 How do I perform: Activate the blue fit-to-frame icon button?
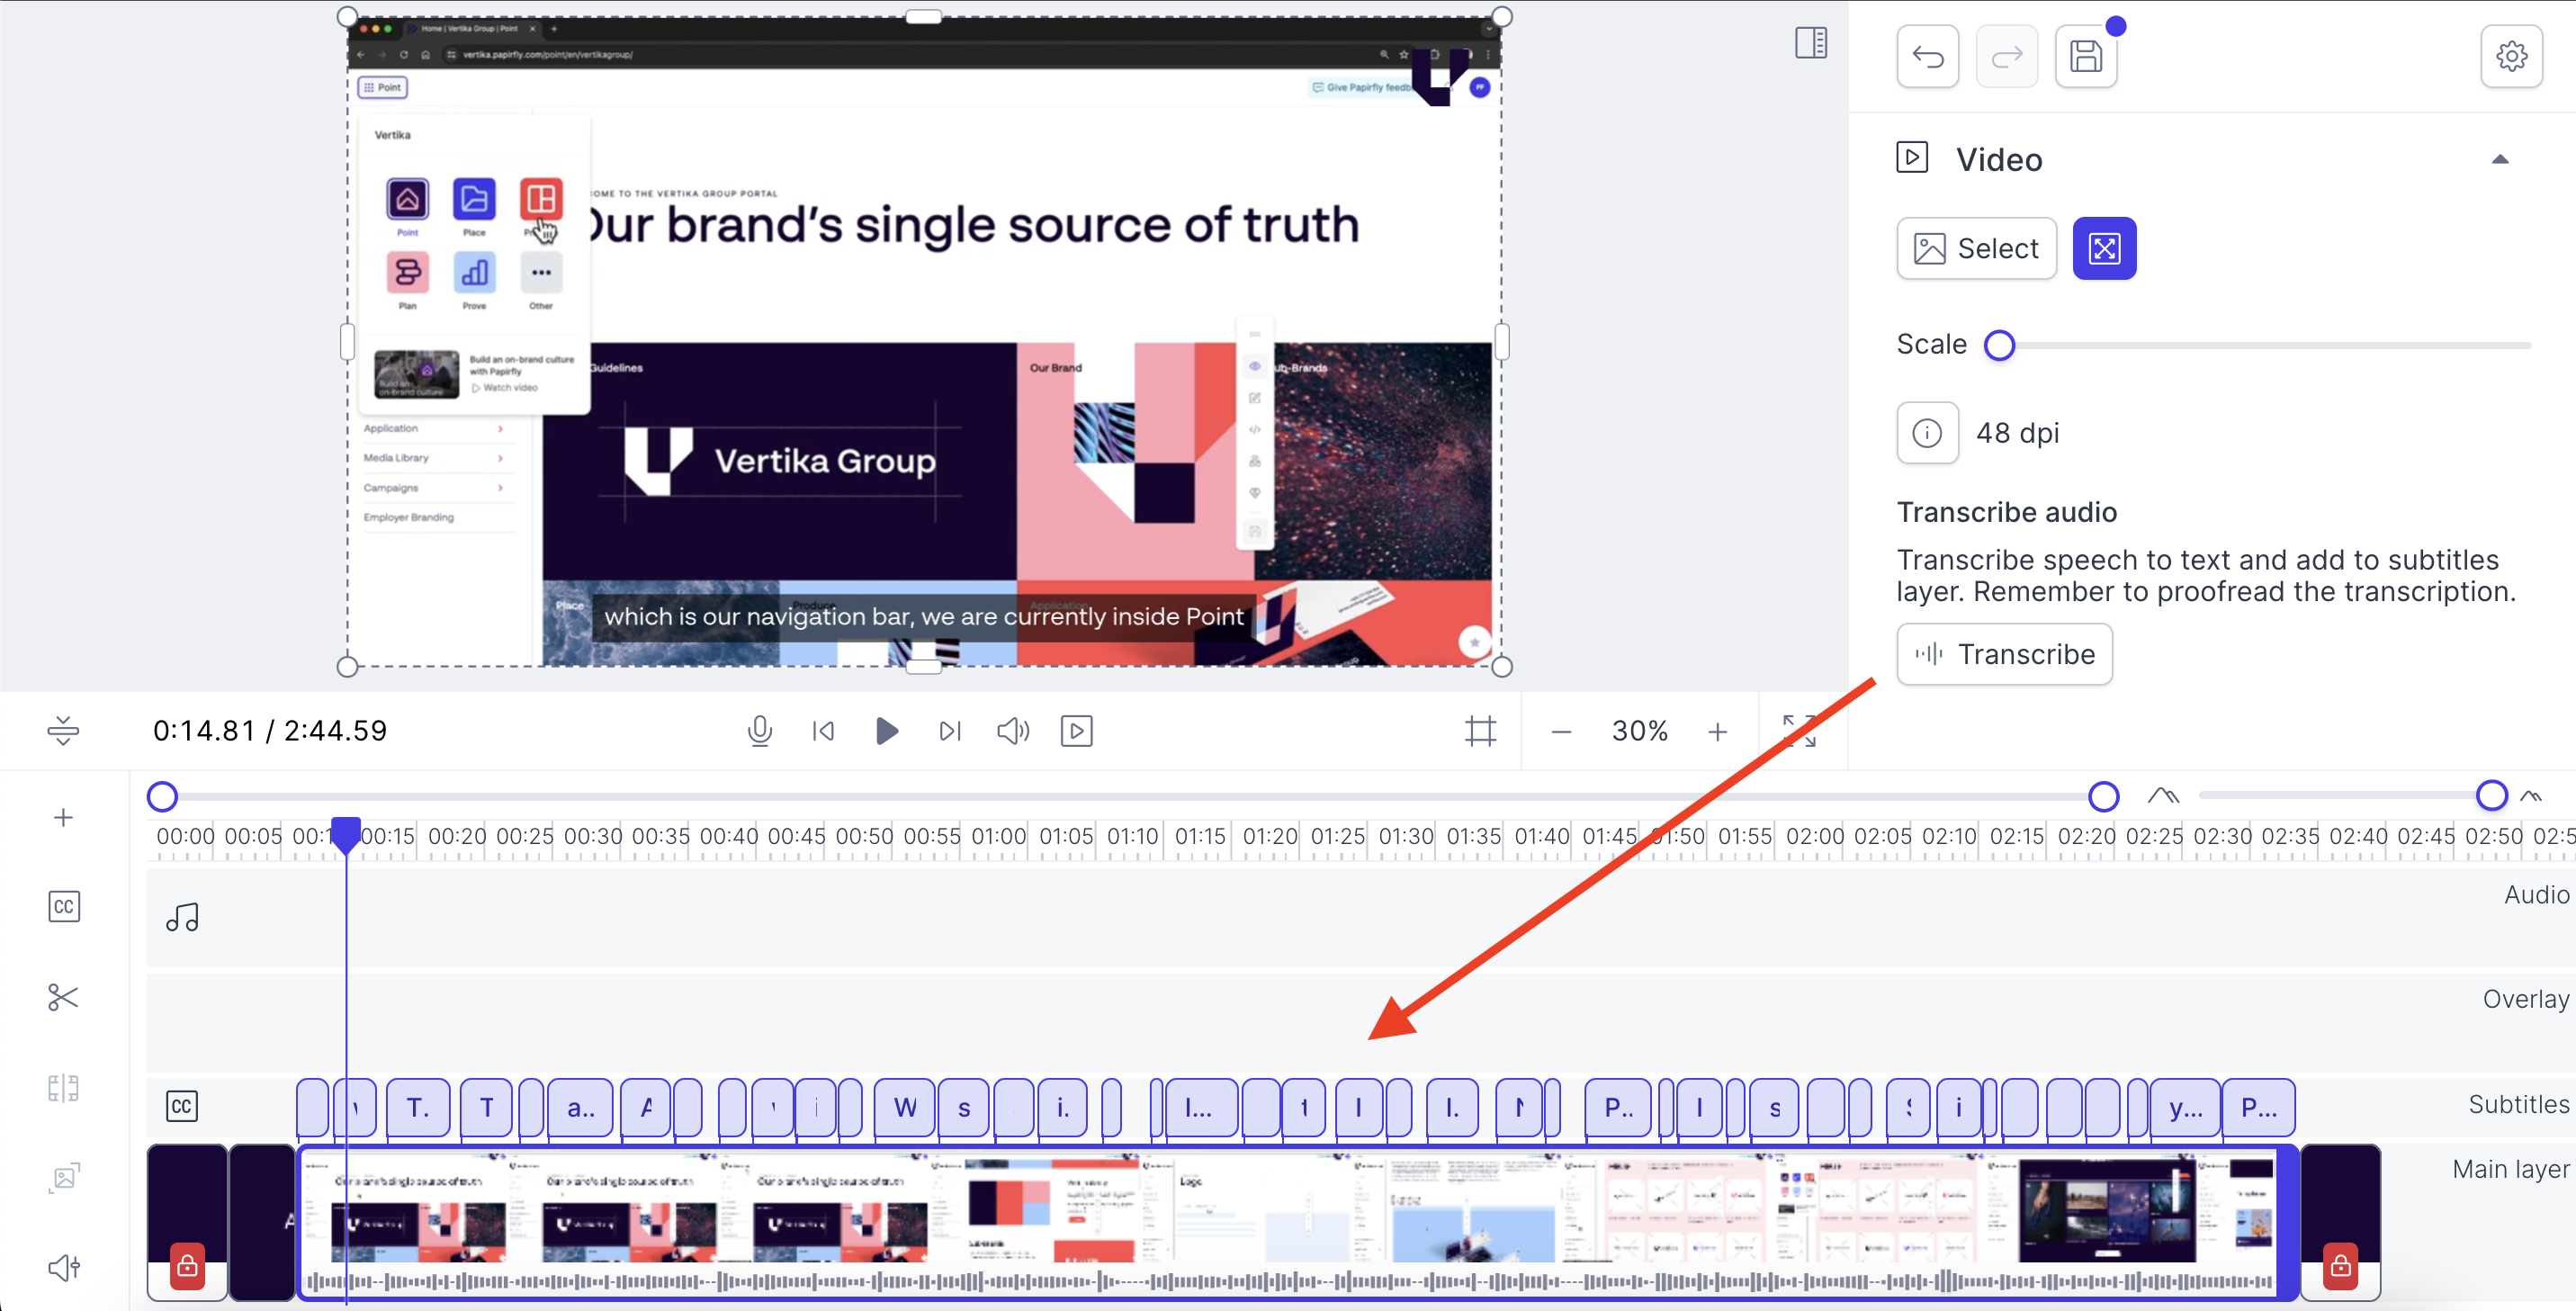pos(2104,248)
